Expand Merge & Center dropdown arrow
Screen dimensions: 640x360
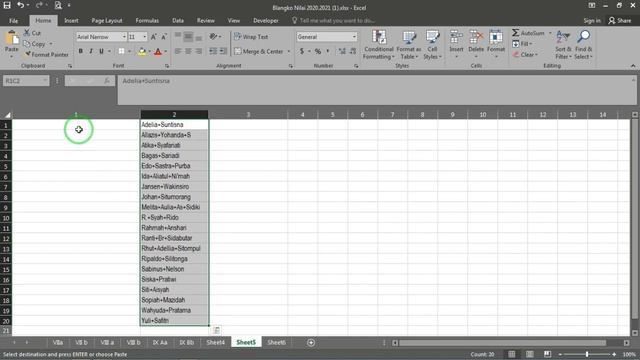coord(289,51)
